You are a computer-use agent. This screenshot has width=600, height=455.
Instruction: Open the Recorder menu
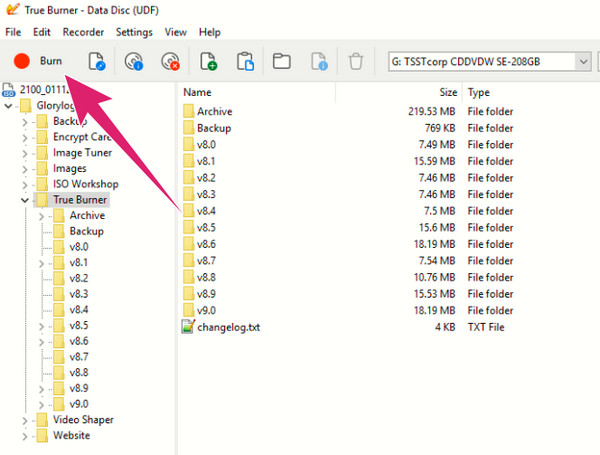pos(83,32)
